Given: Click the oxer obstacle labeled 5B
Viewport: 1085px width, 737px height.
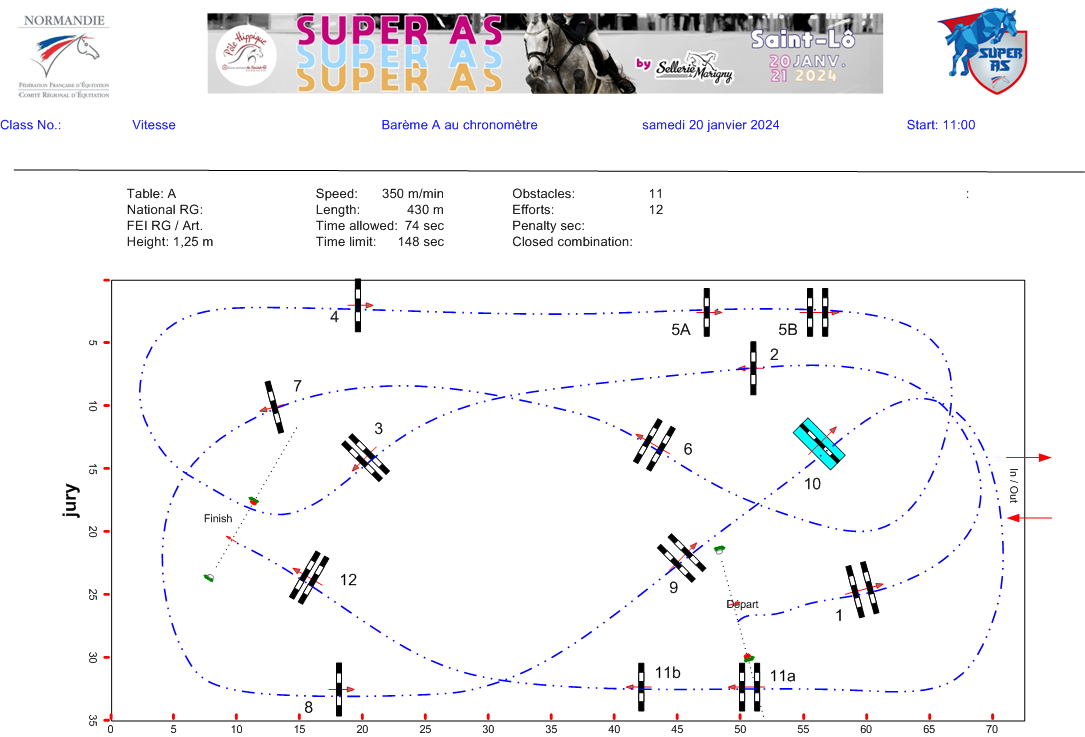Looking at the screenshot, I should pyautogui.click(x=817, y=312).
